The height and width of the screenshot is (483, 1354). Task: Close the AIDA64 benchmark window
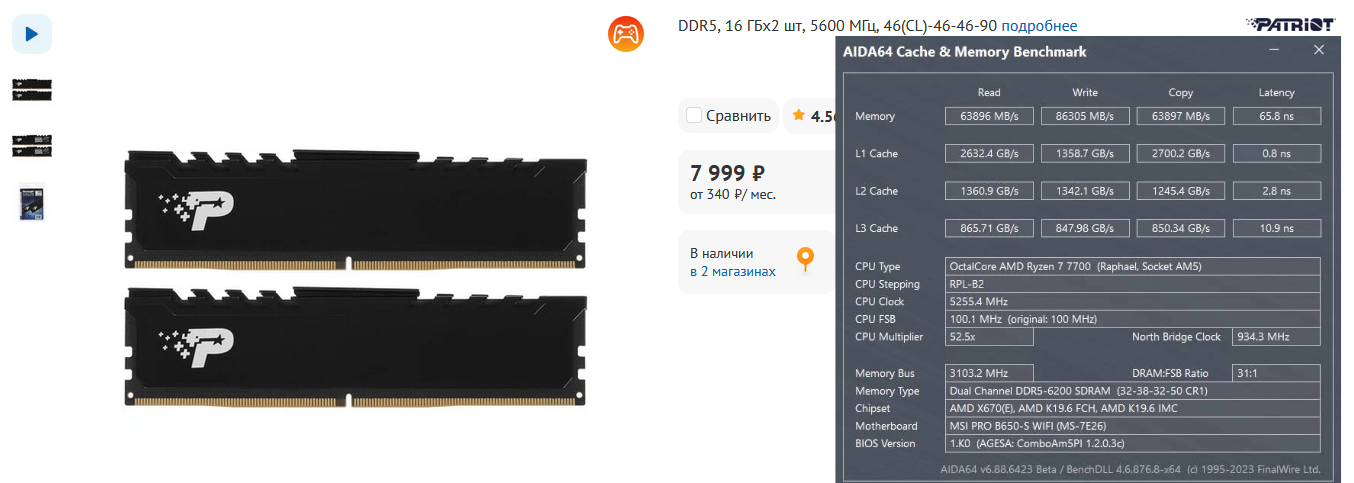tap(1319, 50)
